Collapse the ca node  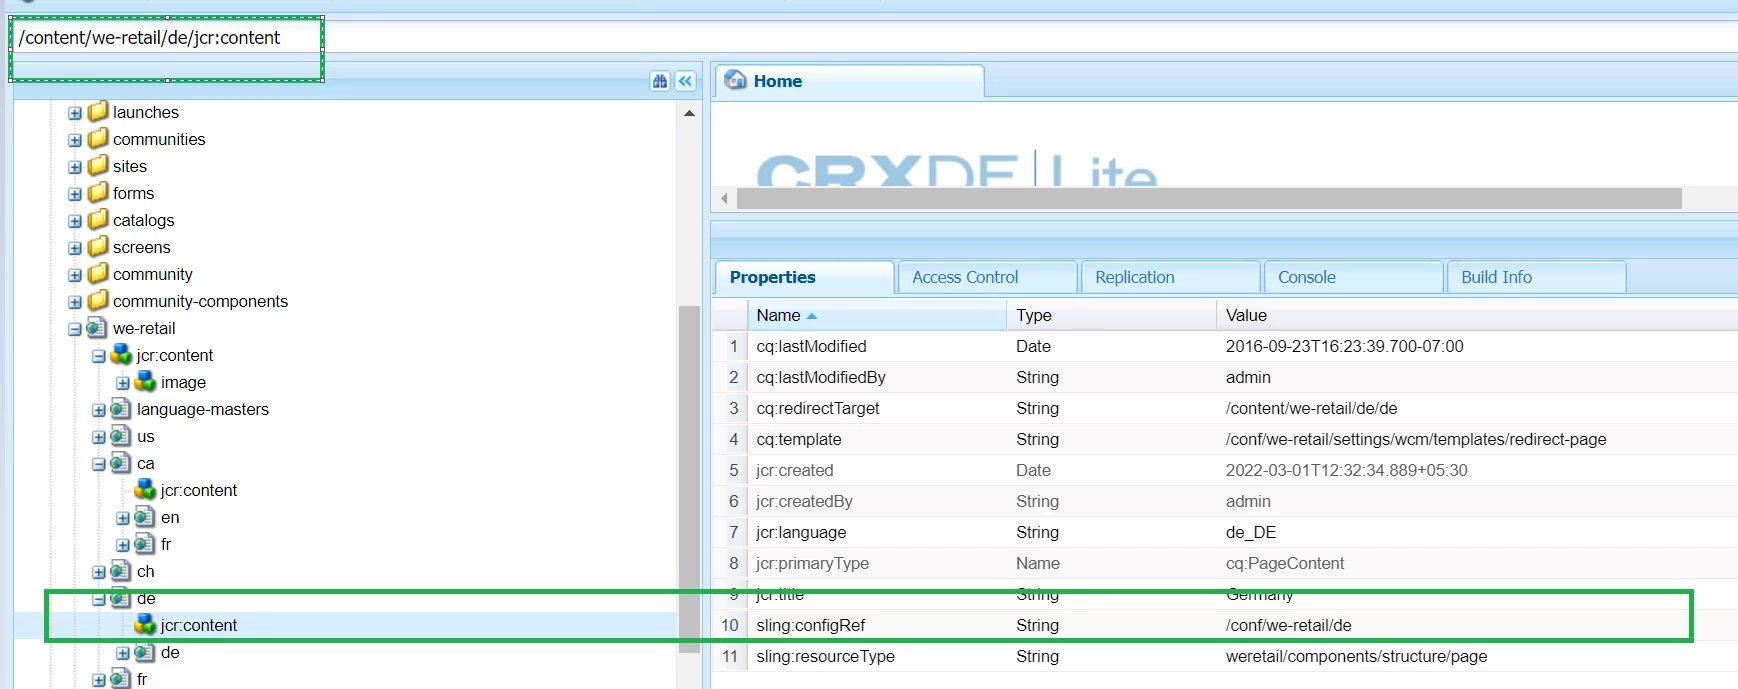(99, 464)
